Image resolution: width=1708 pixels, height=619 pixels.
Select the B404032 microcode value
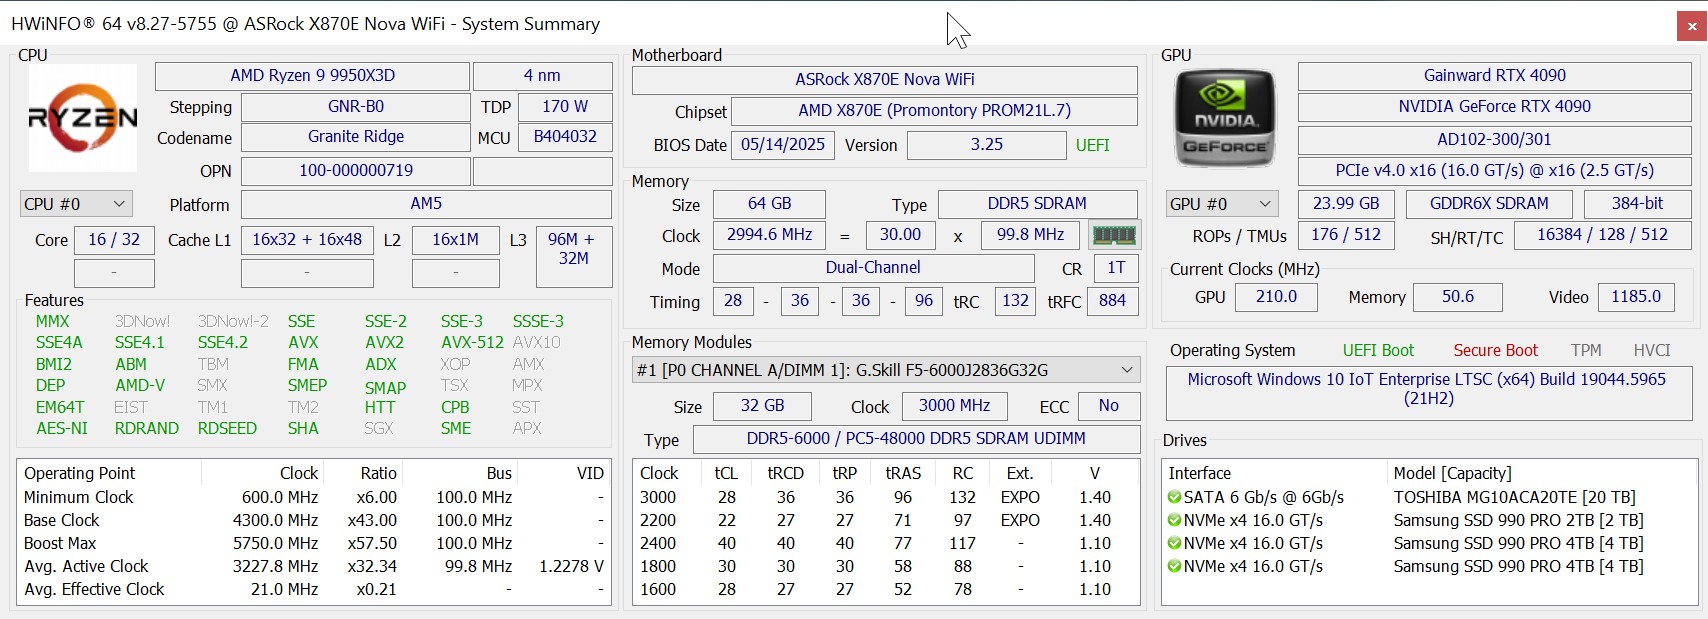click(565, 137)
